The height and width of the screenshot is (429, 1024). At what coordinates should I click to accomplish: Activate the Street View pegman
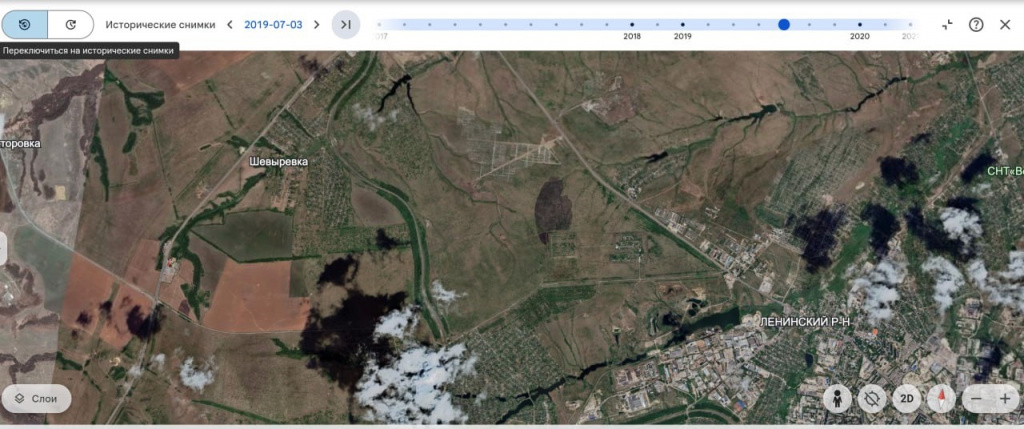tap(837, 398)
